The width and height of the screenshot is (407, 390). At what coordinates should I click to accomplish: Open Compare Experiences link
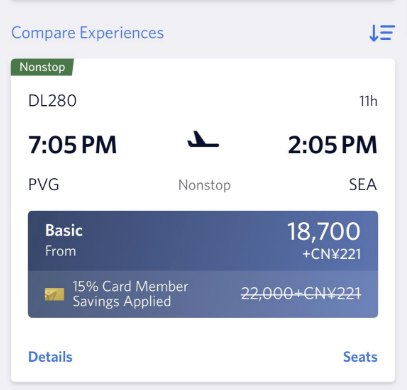(x=88, y=33)
